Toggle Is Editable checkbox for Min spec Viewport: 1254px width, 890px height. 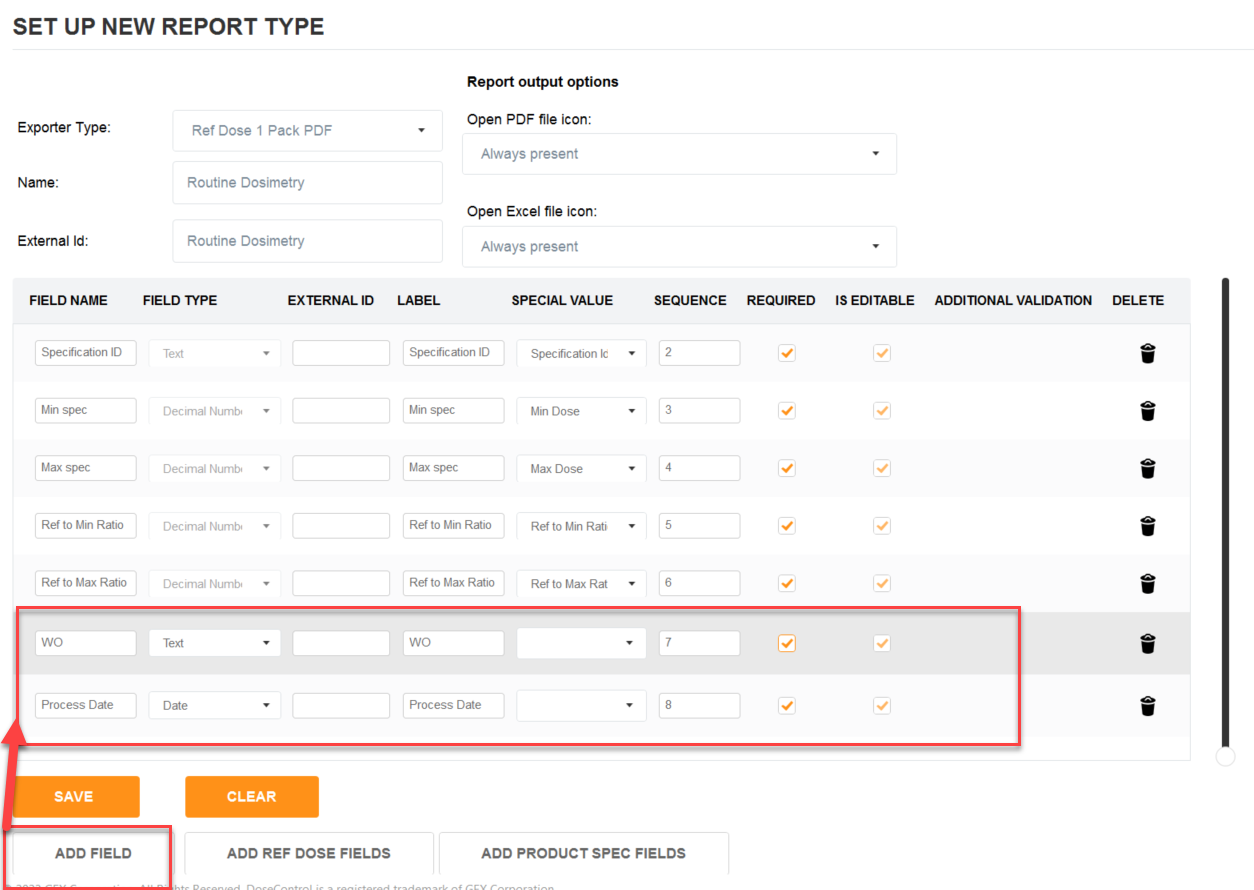[882, 411]
